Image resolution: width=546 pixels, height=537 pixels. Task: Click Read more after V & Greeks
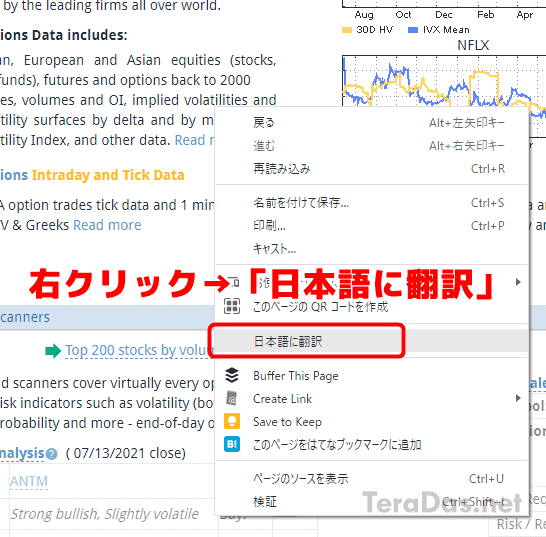107,225
